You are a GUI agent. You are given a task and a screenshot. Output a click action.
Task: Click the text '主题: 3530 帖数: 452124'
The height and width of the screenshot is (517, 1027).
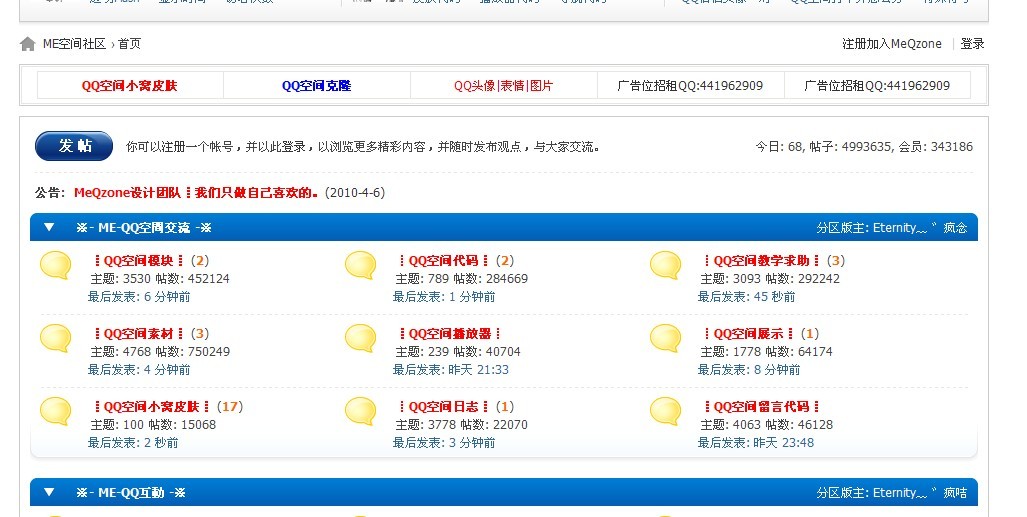[x=160, y=278]
